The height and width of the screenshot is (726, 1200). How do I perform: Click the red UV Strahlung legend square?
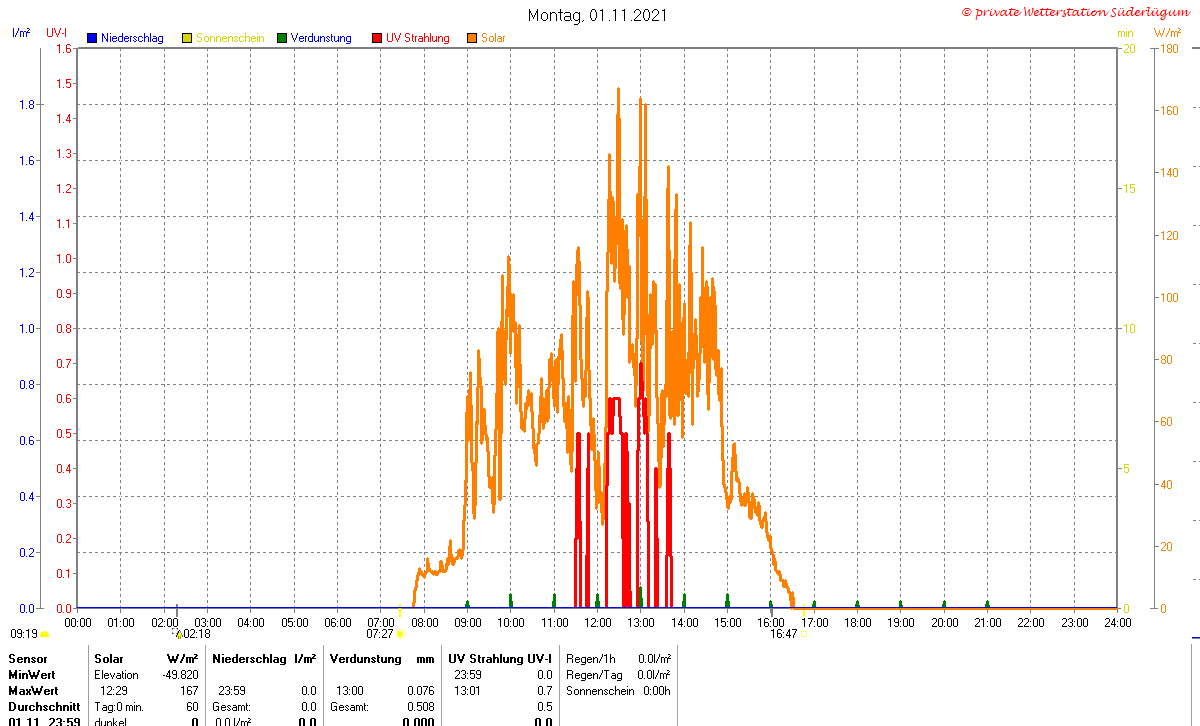point(377,38)
